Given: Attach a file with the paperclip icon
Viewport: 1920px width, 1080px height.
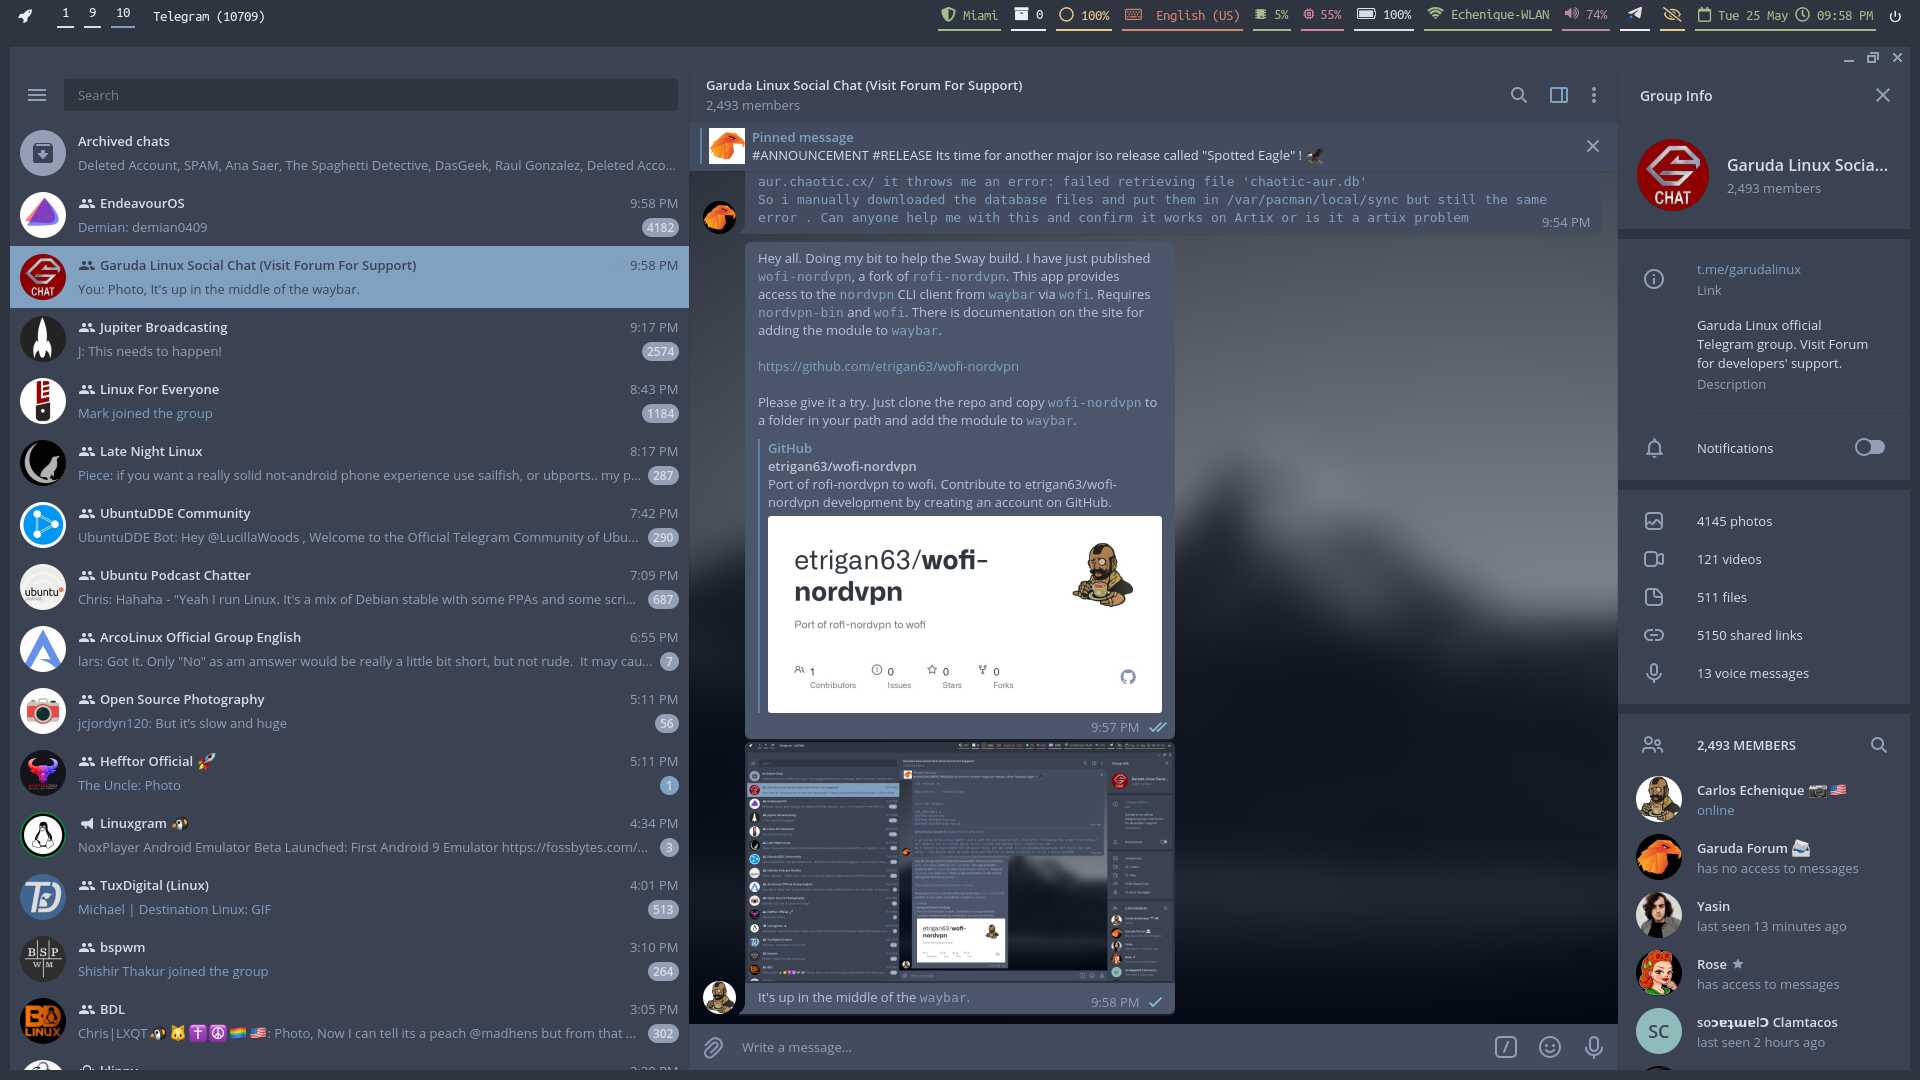Looking at the screenshot, I should click(713, 1047).
